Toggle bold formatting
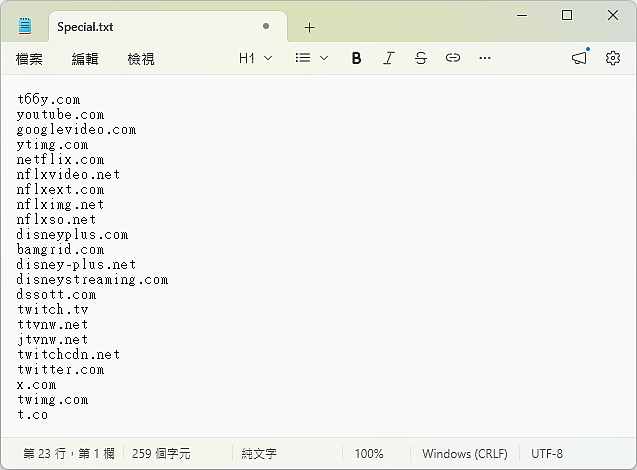Screen dimensions: 637x470 pyautogui.click(x=356, y=58)
